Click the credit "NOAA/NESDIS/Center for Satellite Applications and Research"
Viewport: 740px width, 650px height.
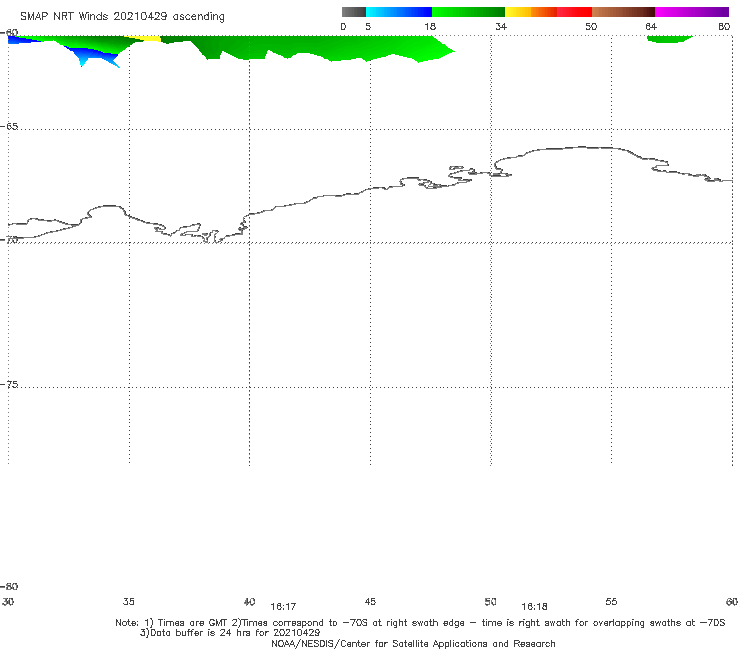413,643
